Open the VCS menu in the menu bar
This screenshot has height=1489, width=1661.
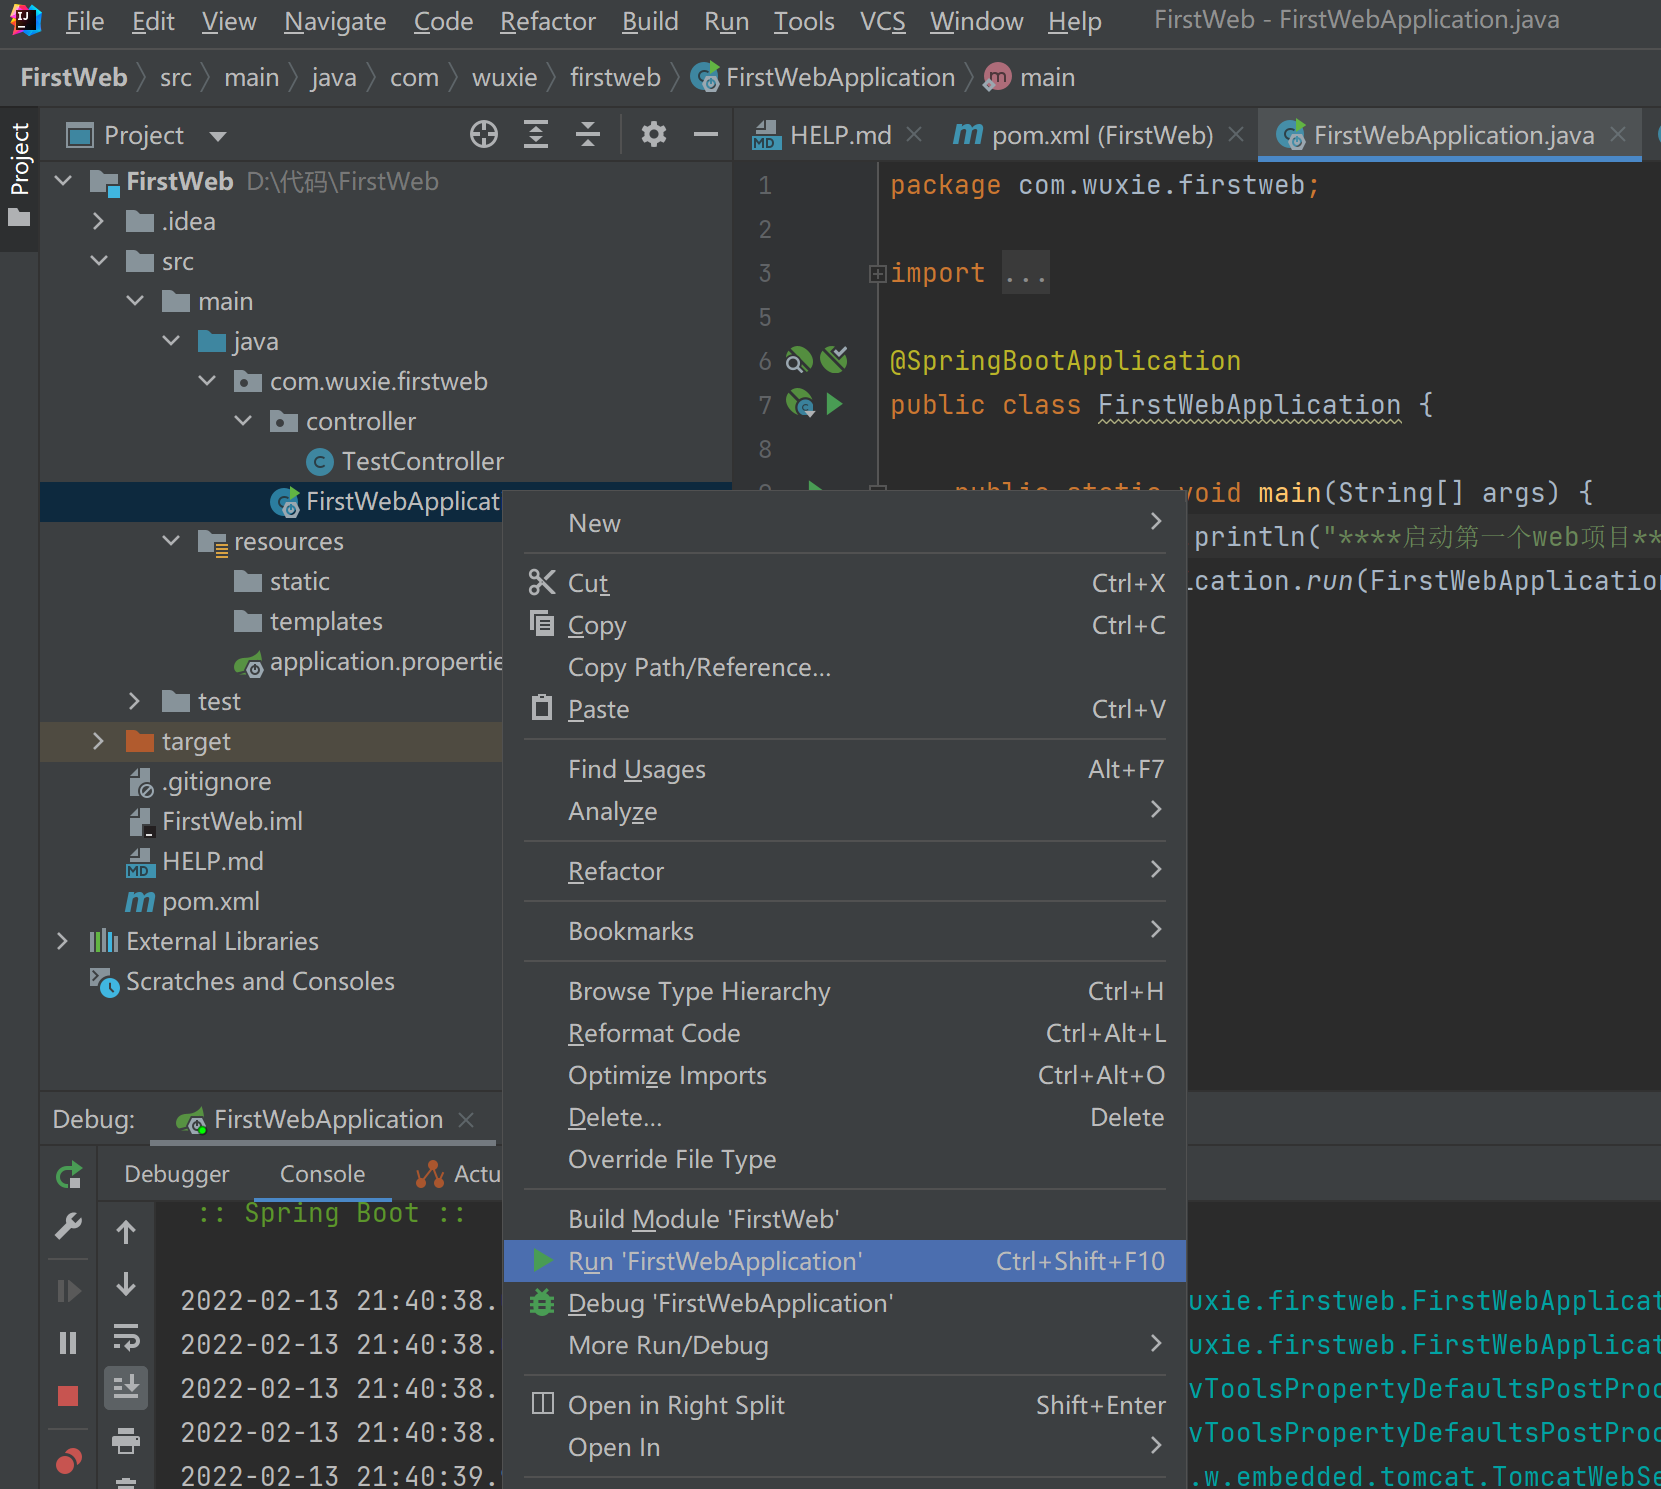[882, 21]
